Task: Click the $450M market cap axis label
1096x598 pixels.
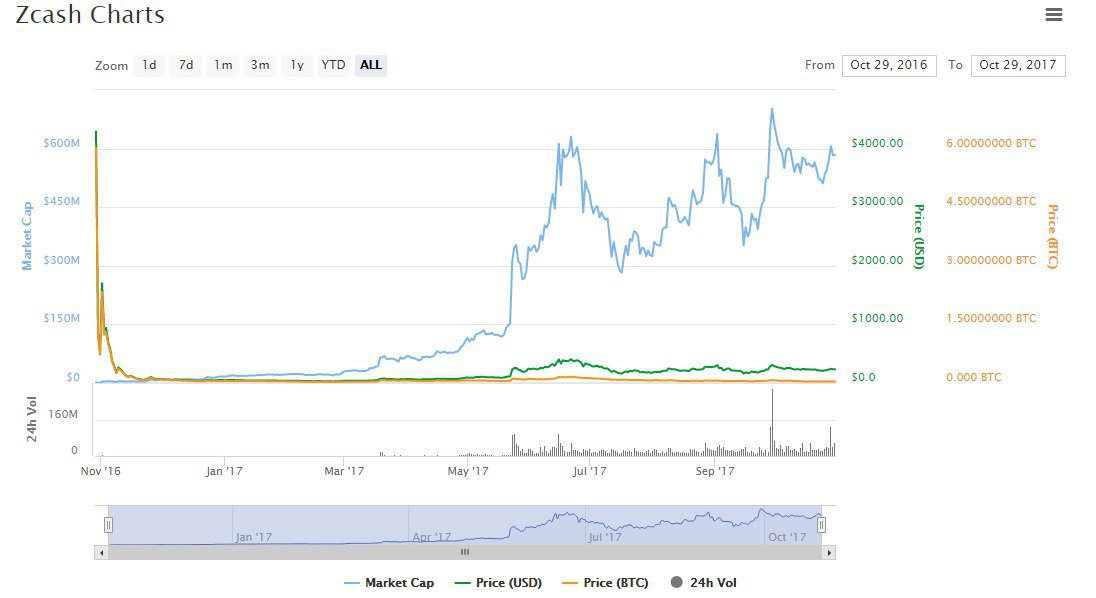Action: point(62,201)
